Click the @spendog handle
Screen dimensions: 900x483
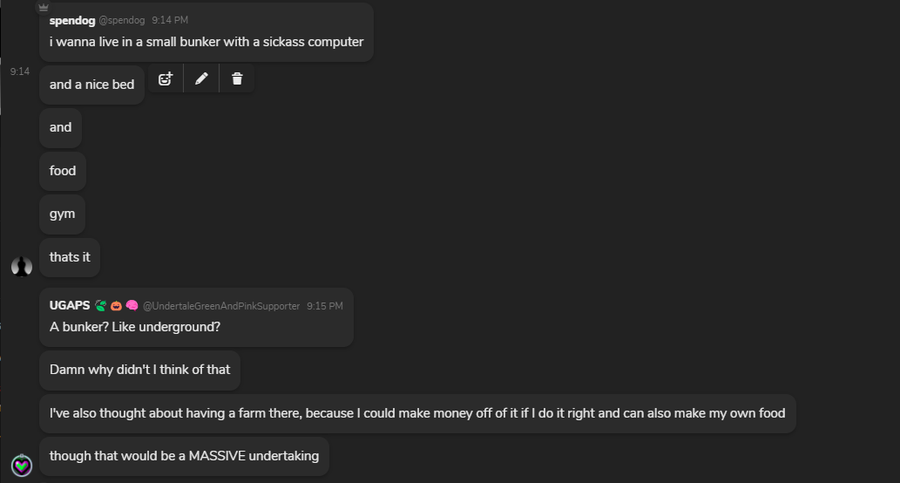120,20
